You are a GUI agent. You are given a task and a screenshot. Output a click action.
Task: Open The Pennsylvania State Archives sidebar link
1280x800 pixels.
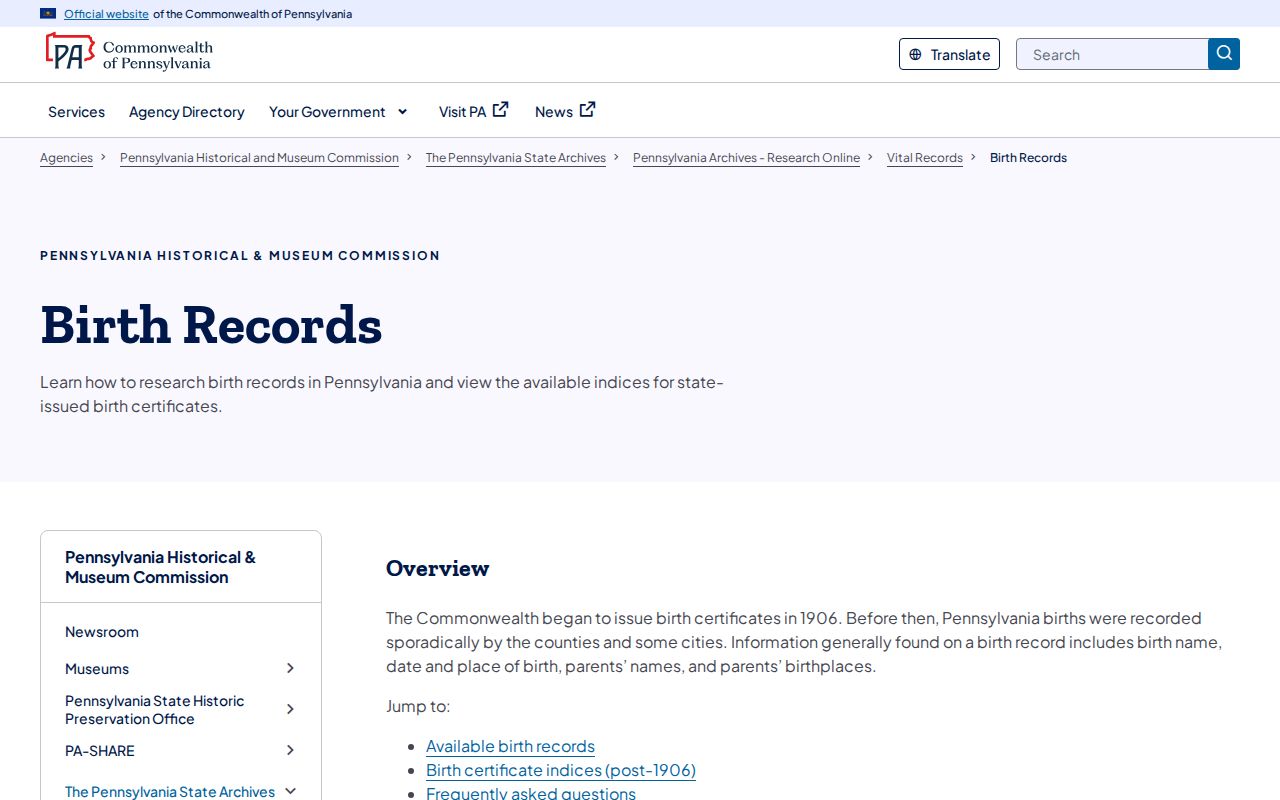(x=170, y=791)
